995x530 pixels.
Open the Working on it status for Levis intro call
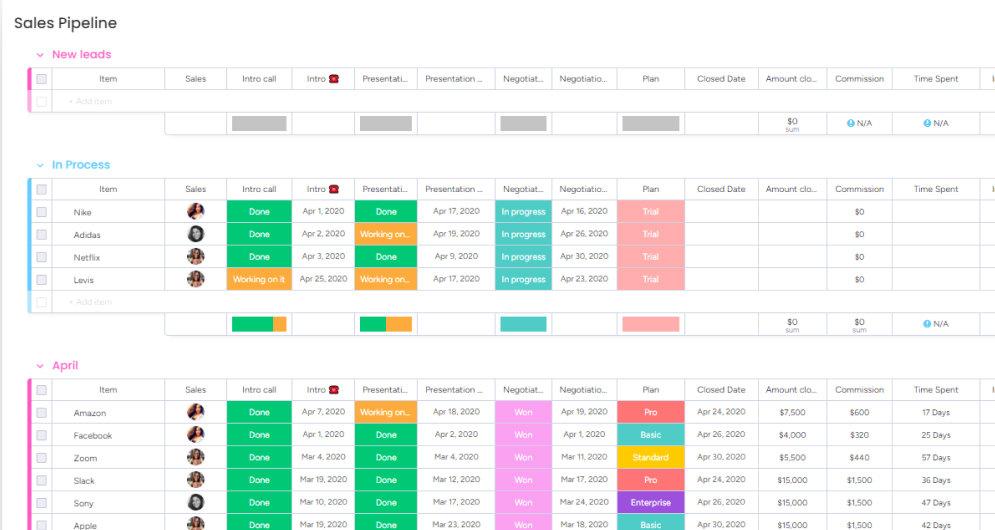[x=259, y=279]
